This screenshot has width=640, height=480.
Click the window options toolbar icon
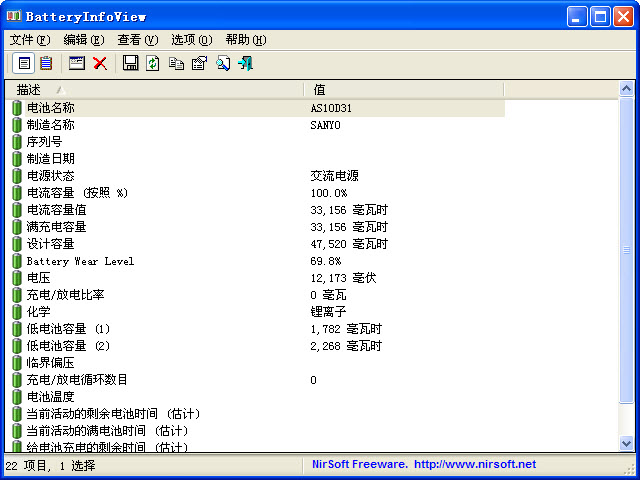(x=77, y=63)
